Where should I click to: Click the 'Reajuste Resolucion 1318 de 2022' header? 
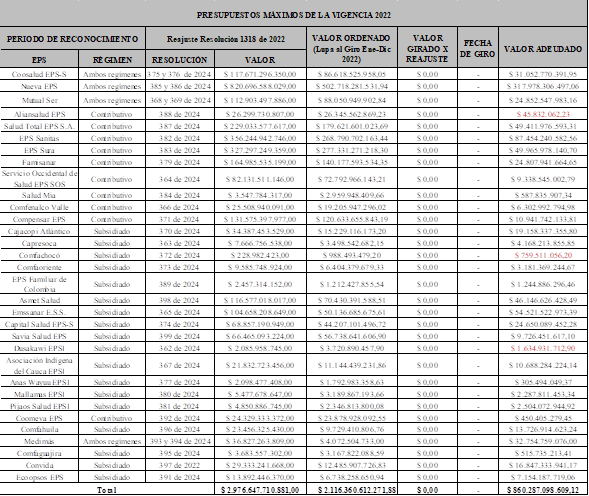point(226,39)
